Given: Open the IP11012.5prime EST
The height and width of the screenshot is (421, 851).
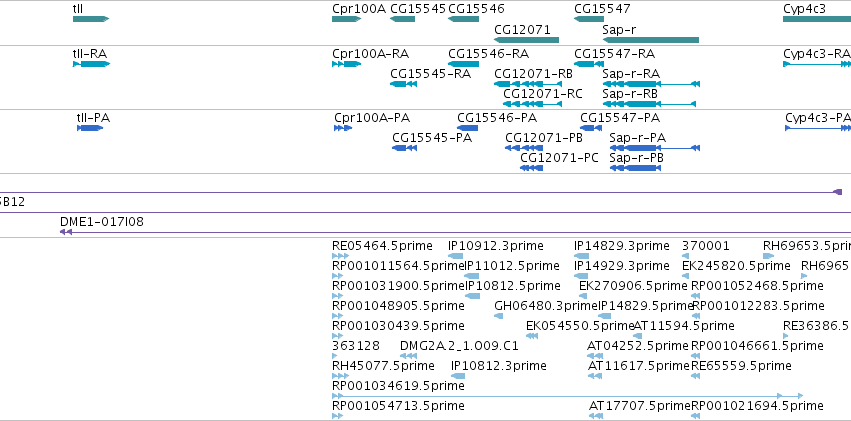Looking at the screenshot, I should 472,276.
